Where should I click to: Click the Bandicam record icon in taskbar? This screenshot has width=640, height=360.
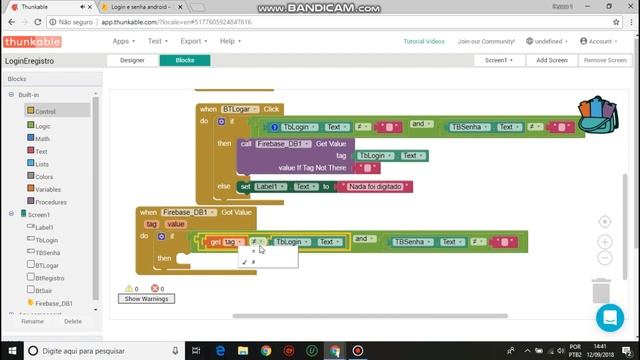point(358,351)
